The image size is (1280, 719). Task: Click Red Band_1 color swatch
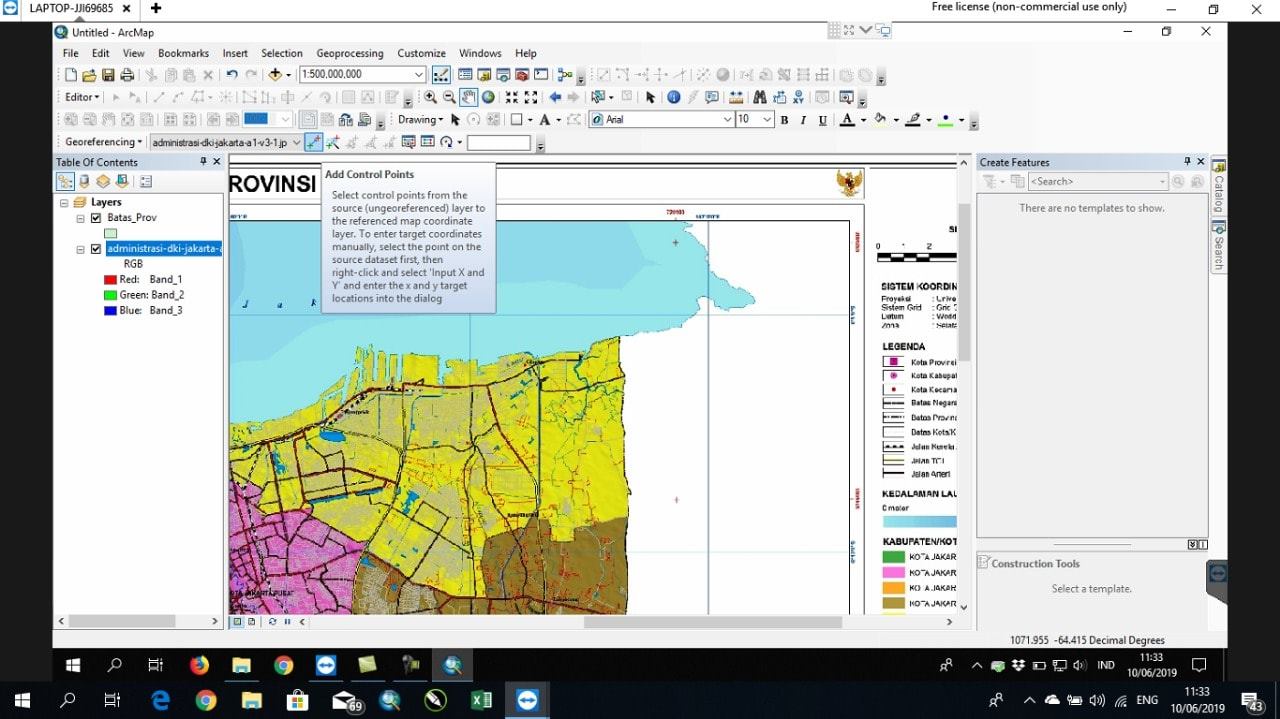click(x=111, y=279)
